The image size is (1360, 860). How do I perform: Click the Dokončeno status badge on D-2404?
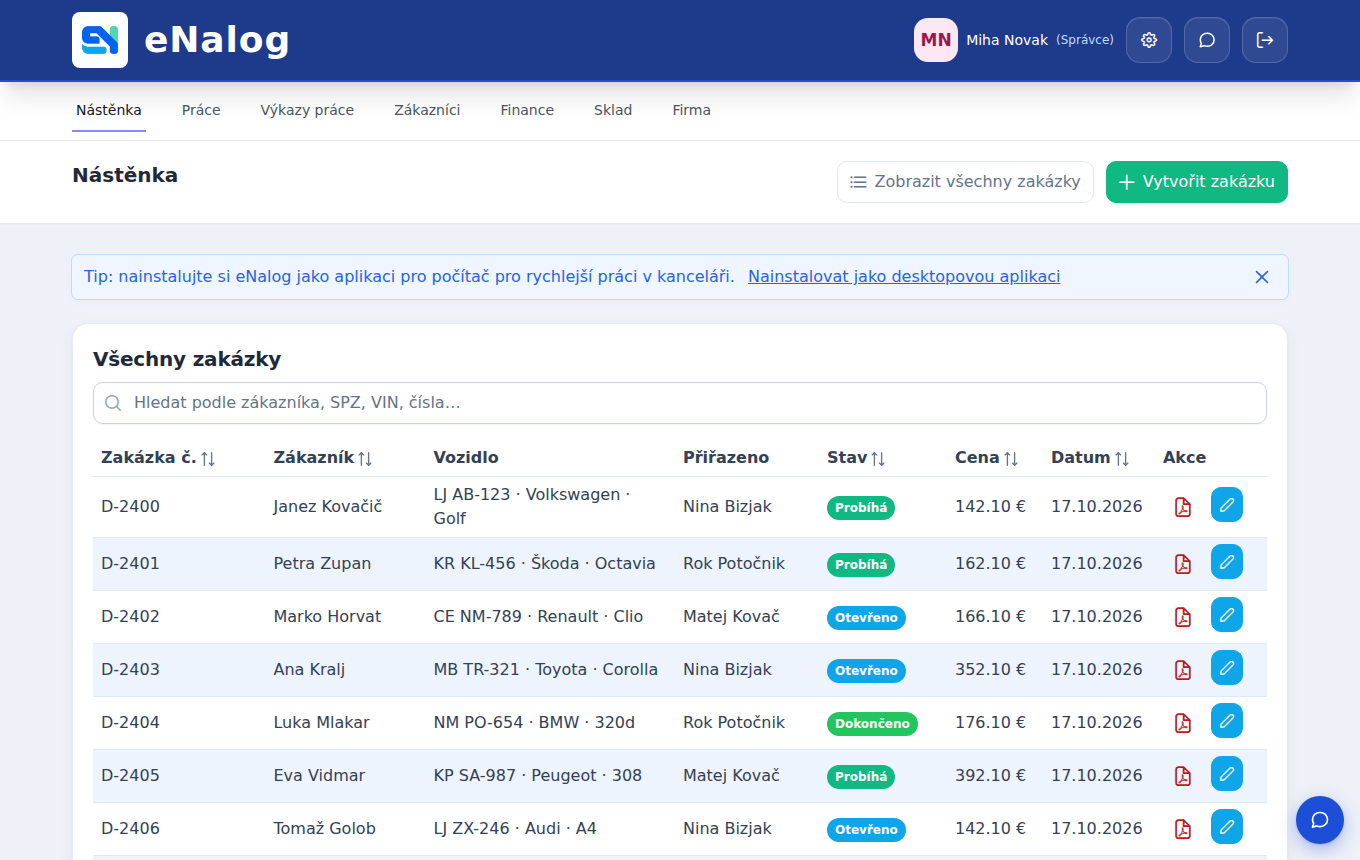click(872, 723)
